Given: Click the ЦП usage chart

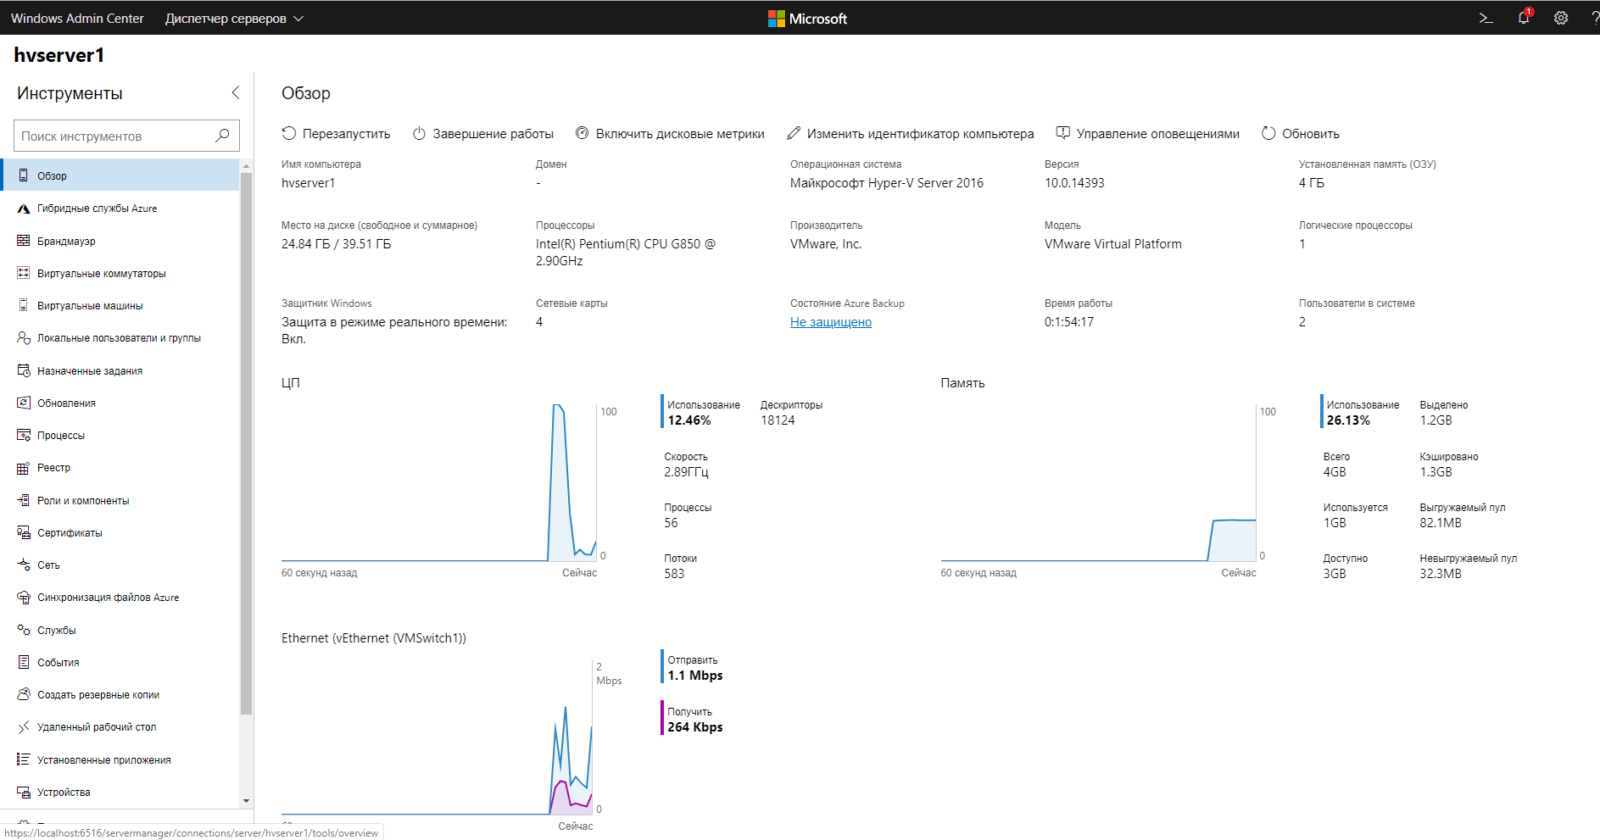Looking at the screenshot, I should coord(439,482).
